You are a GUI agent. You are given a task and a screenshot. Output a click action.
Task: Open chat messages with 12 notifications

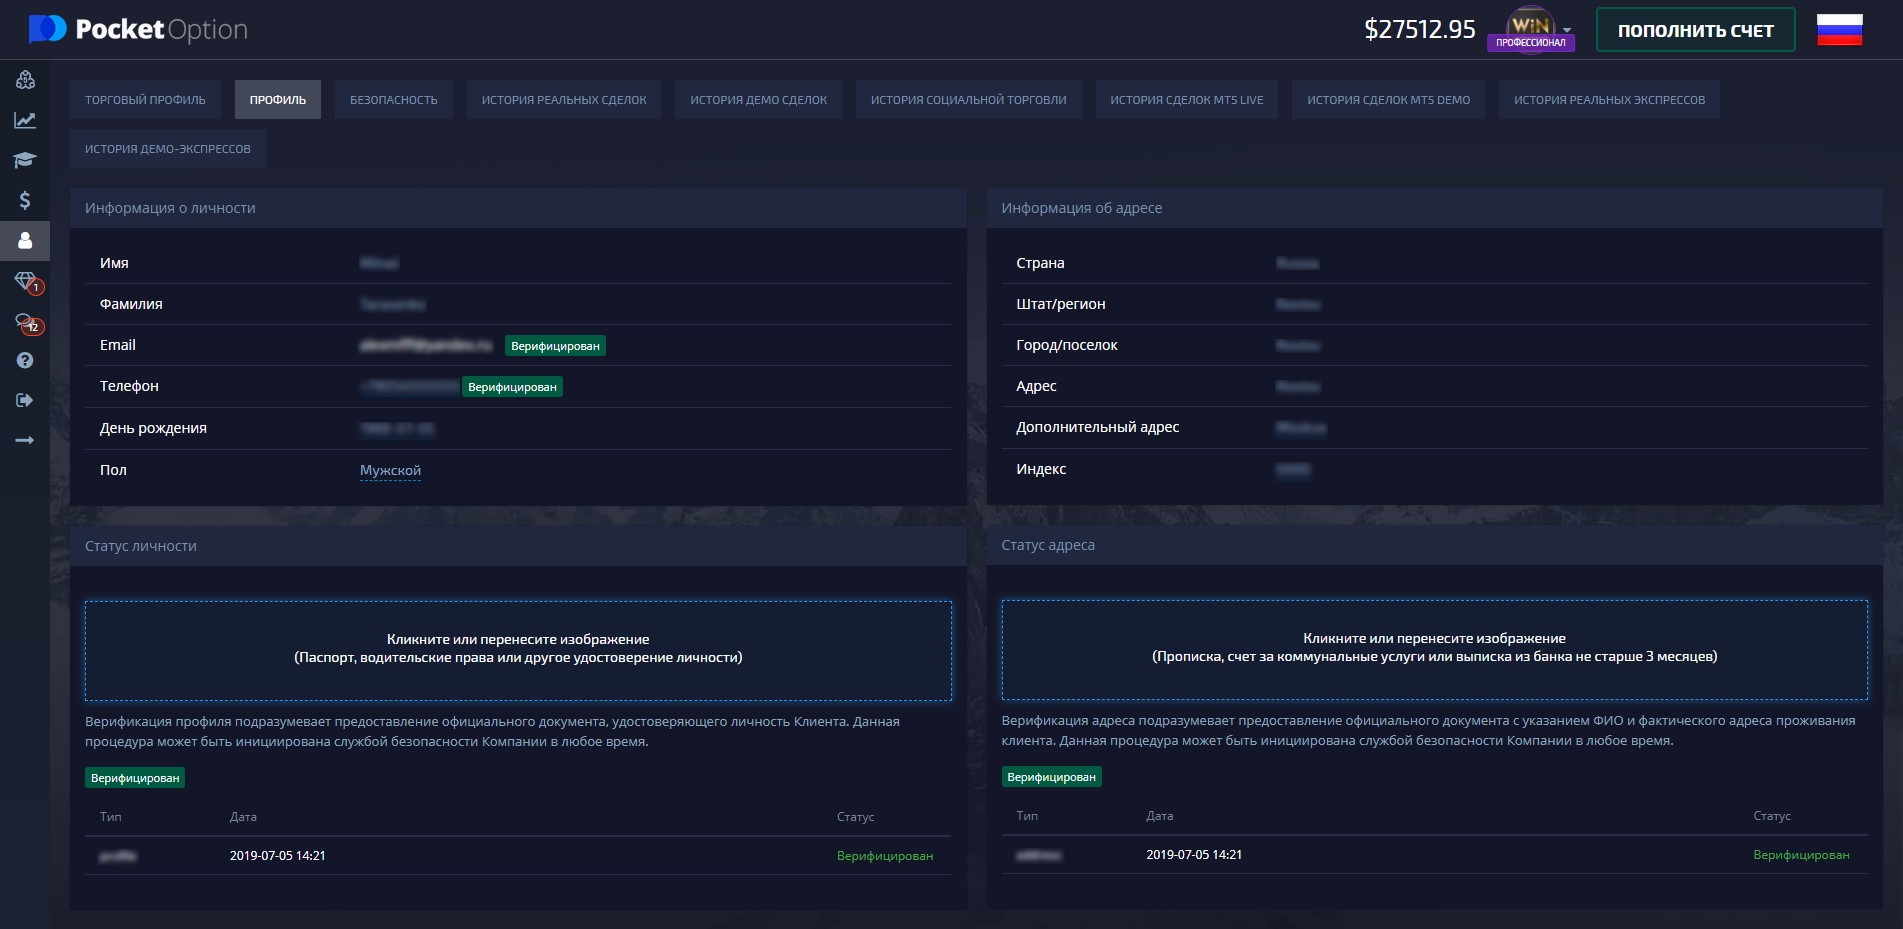pyautogui.click(x=27, y=323)
